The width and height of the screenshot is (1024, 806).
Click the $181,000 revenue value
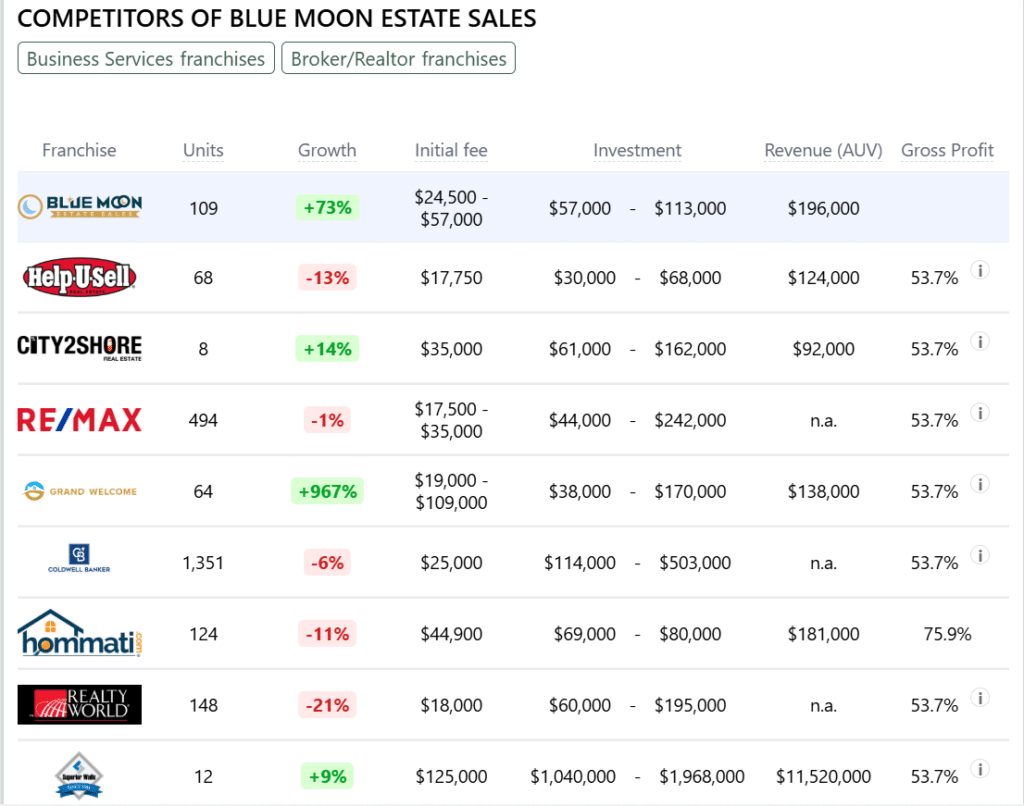tap(824, 634)
